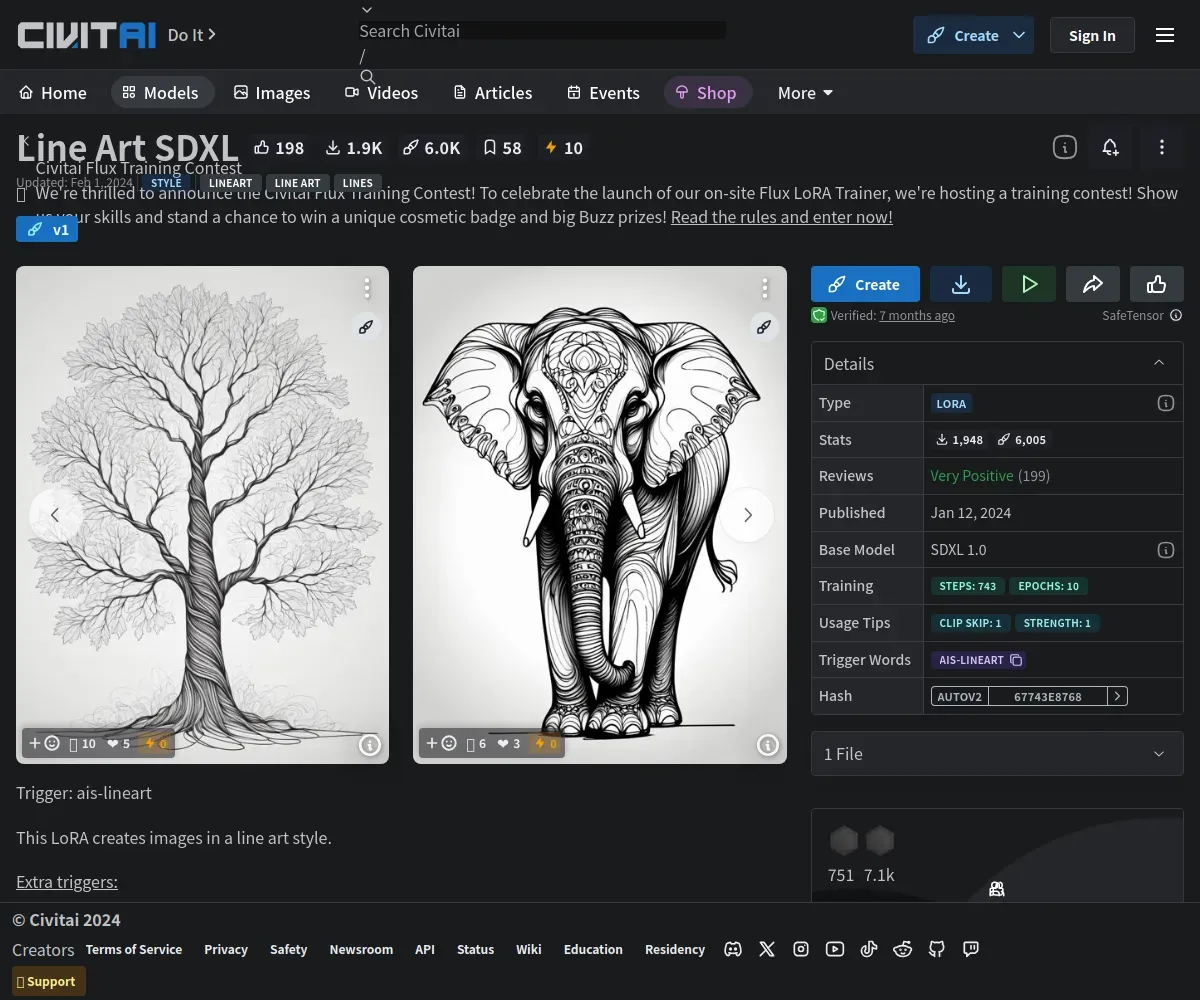Open elephant image three-dot menu
1200x1000 pixels.
tap(765, 288)
